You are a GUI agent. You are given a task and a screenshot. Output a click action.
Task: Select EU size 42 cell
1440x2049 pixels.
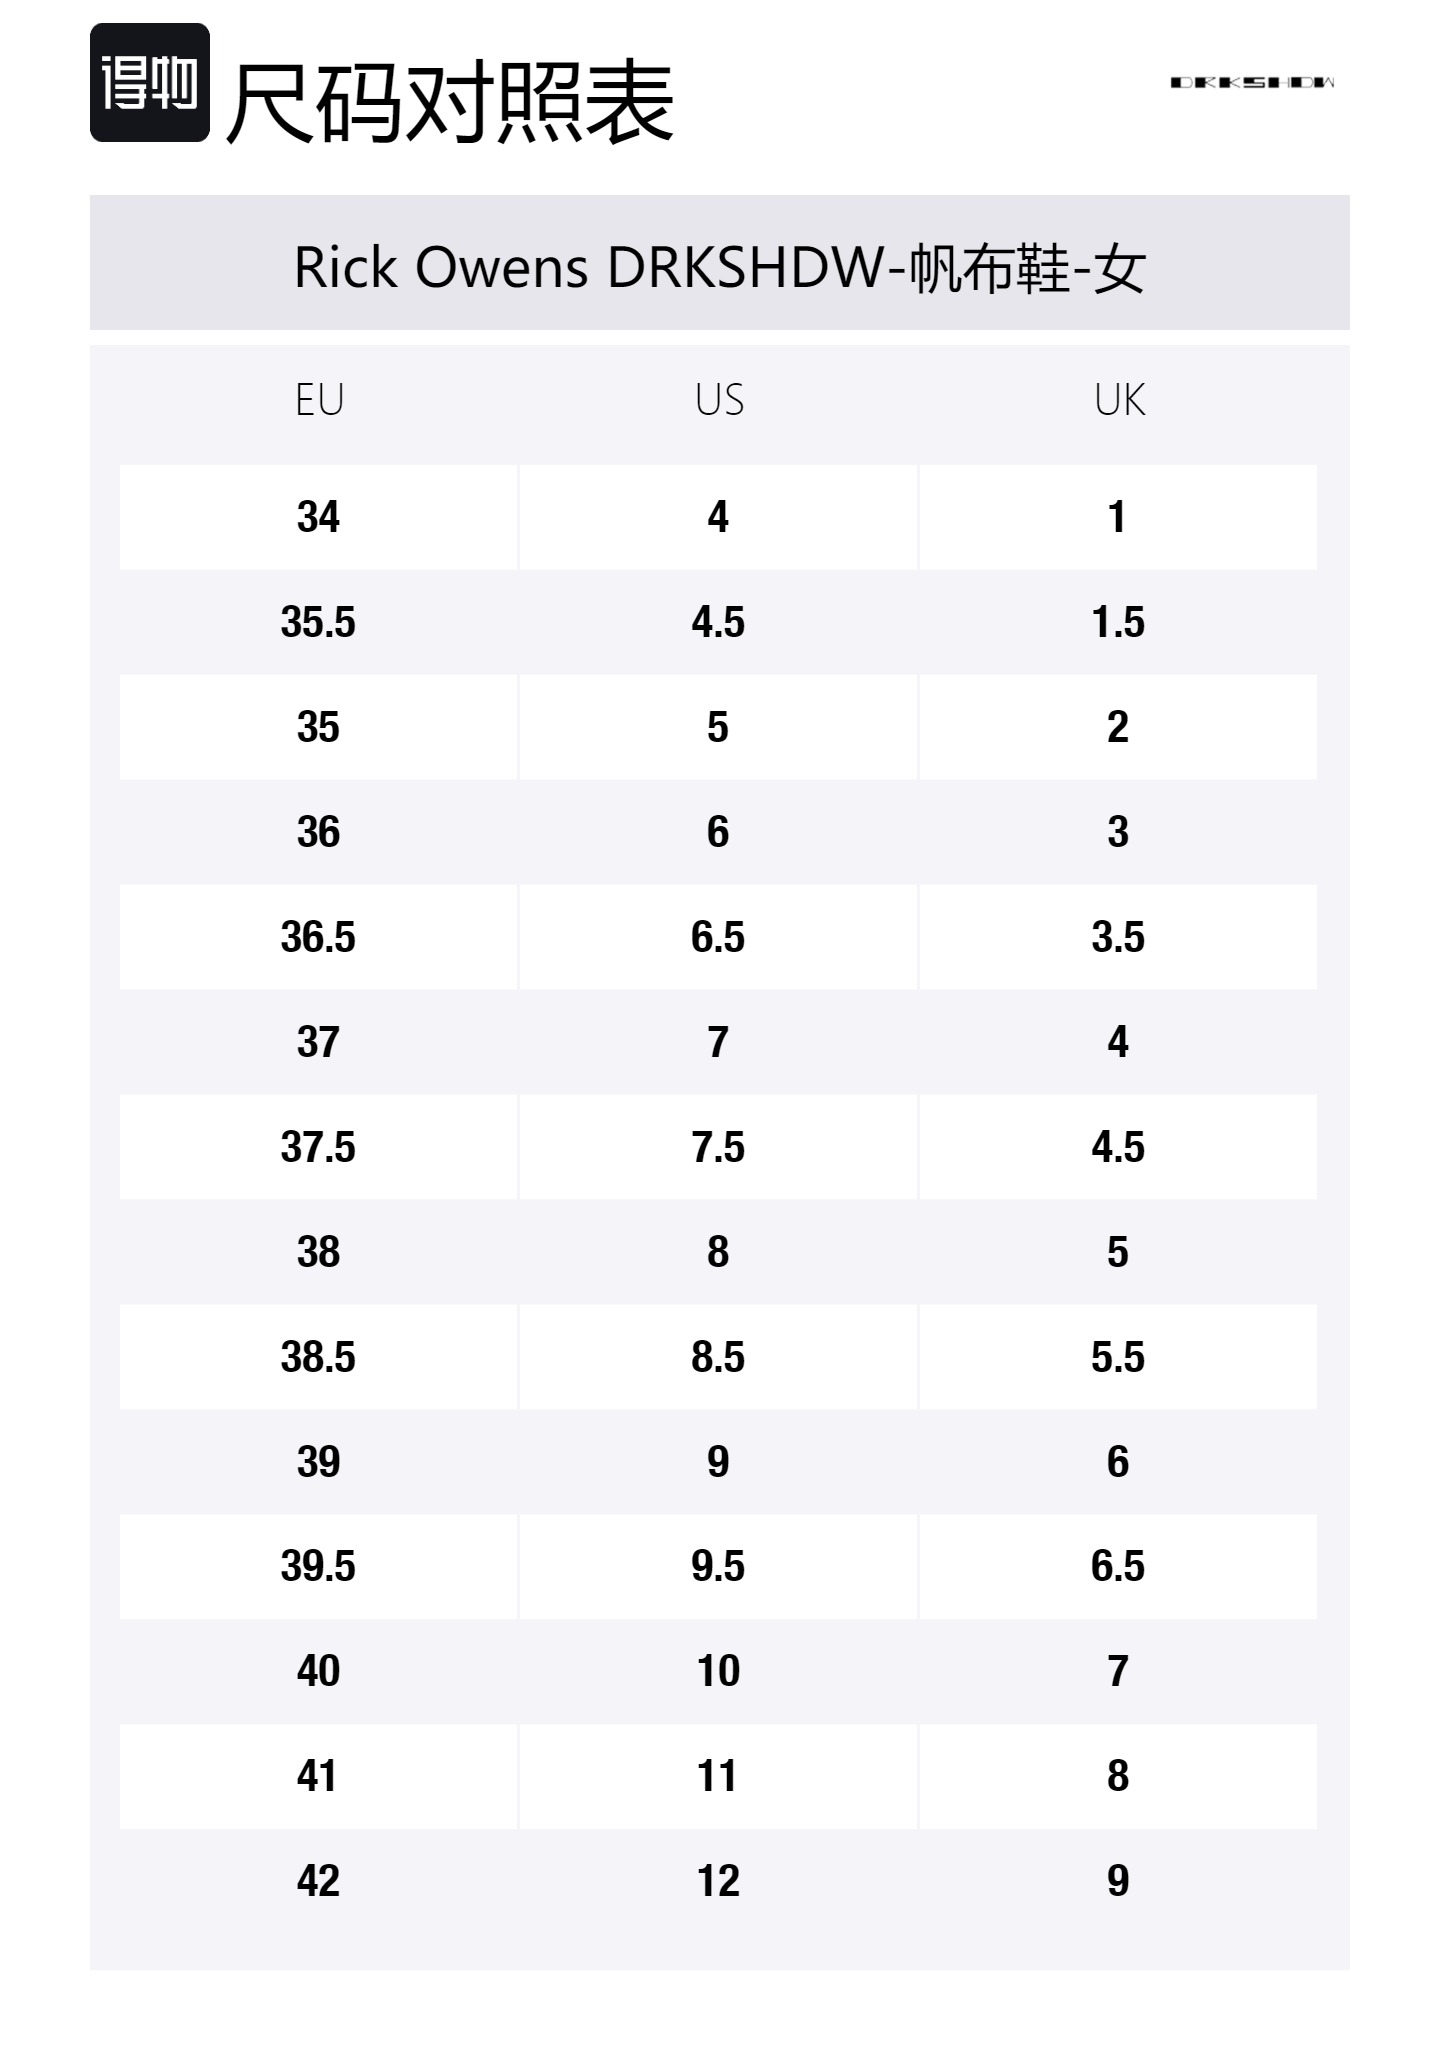point(318,1881)
